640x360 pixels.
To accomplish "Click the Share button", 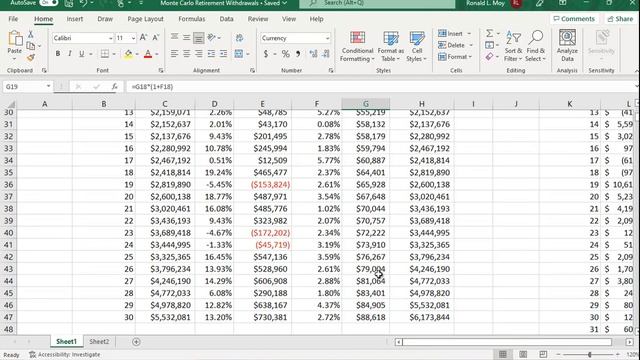I will 620,19.
